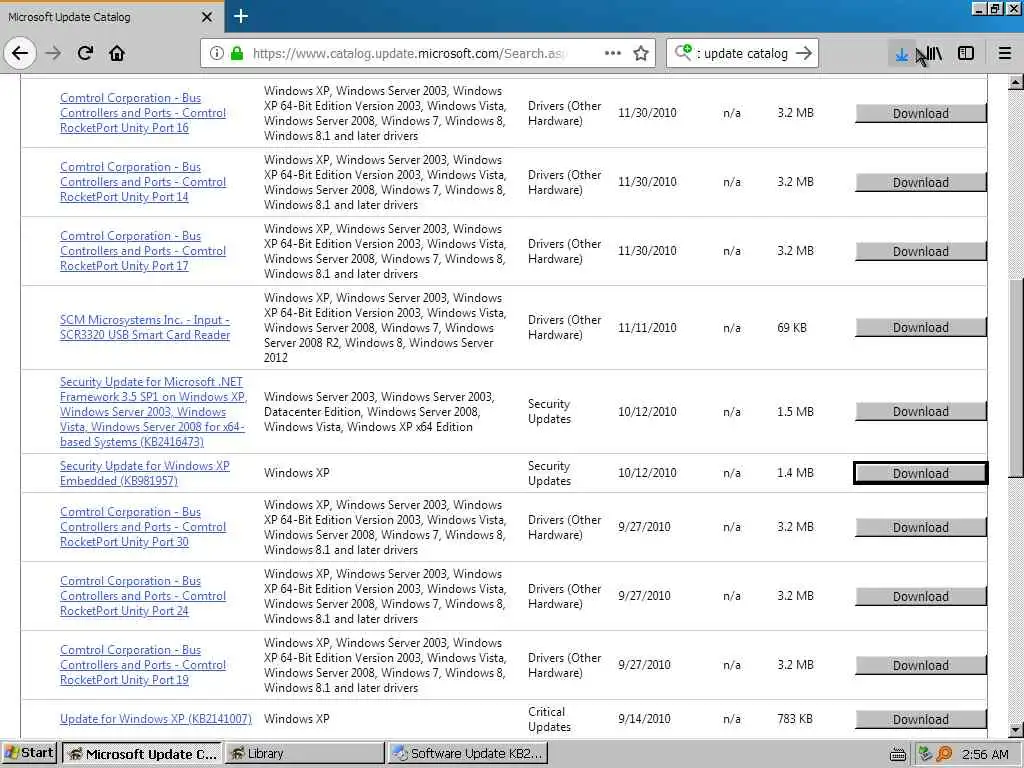The image size is (1024, 768).
Task: Download RocketPort Unity Port 16 driver
Action: tap(920, 113)
